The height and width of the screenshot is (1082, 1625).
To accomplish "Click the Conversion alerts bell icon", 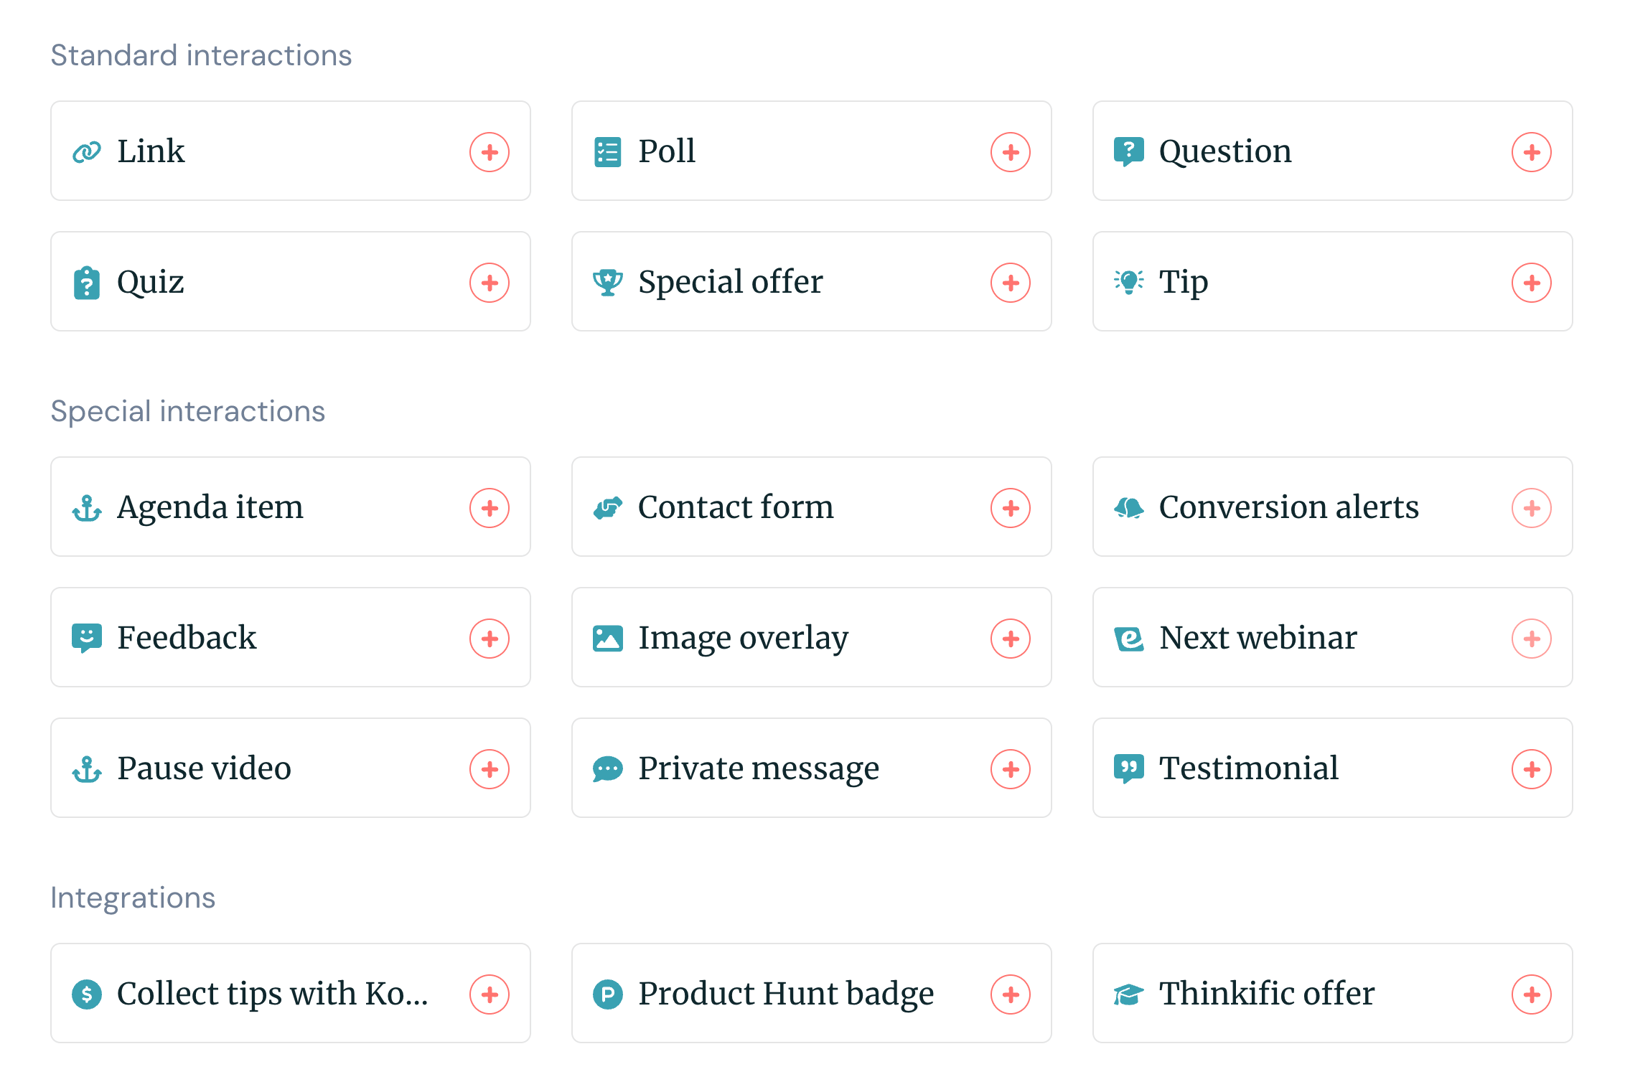I will pos(1129,507).
